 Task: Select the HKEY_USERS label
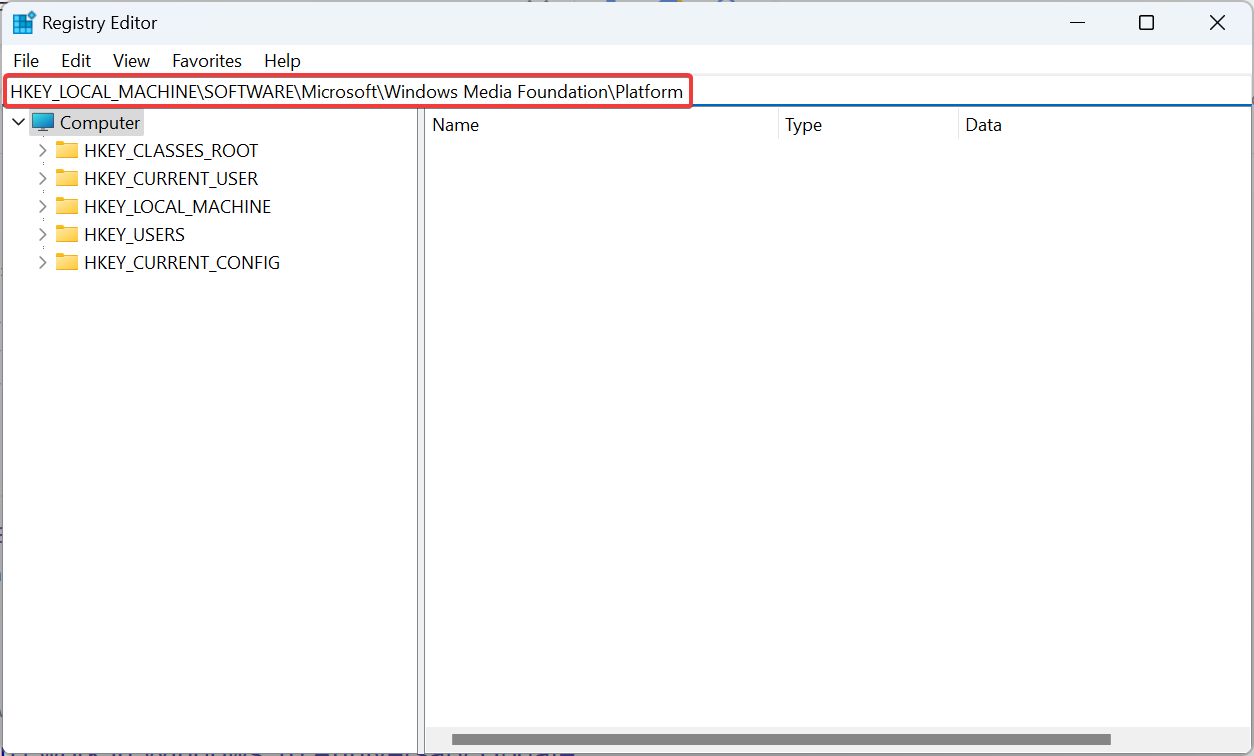pos(135,235)
